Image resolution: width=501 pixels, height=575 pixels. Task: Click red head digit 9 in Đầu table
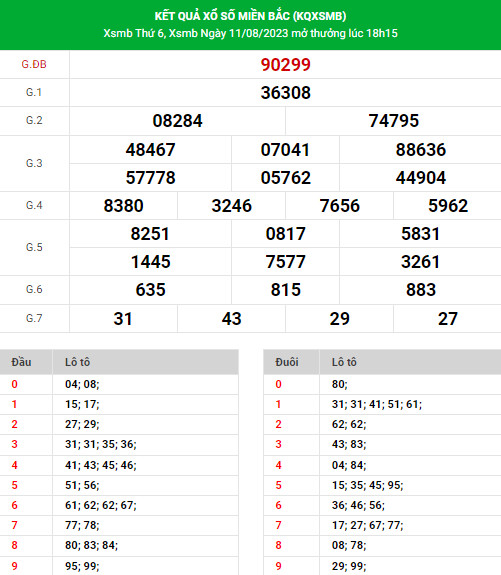tap(14, 566)
